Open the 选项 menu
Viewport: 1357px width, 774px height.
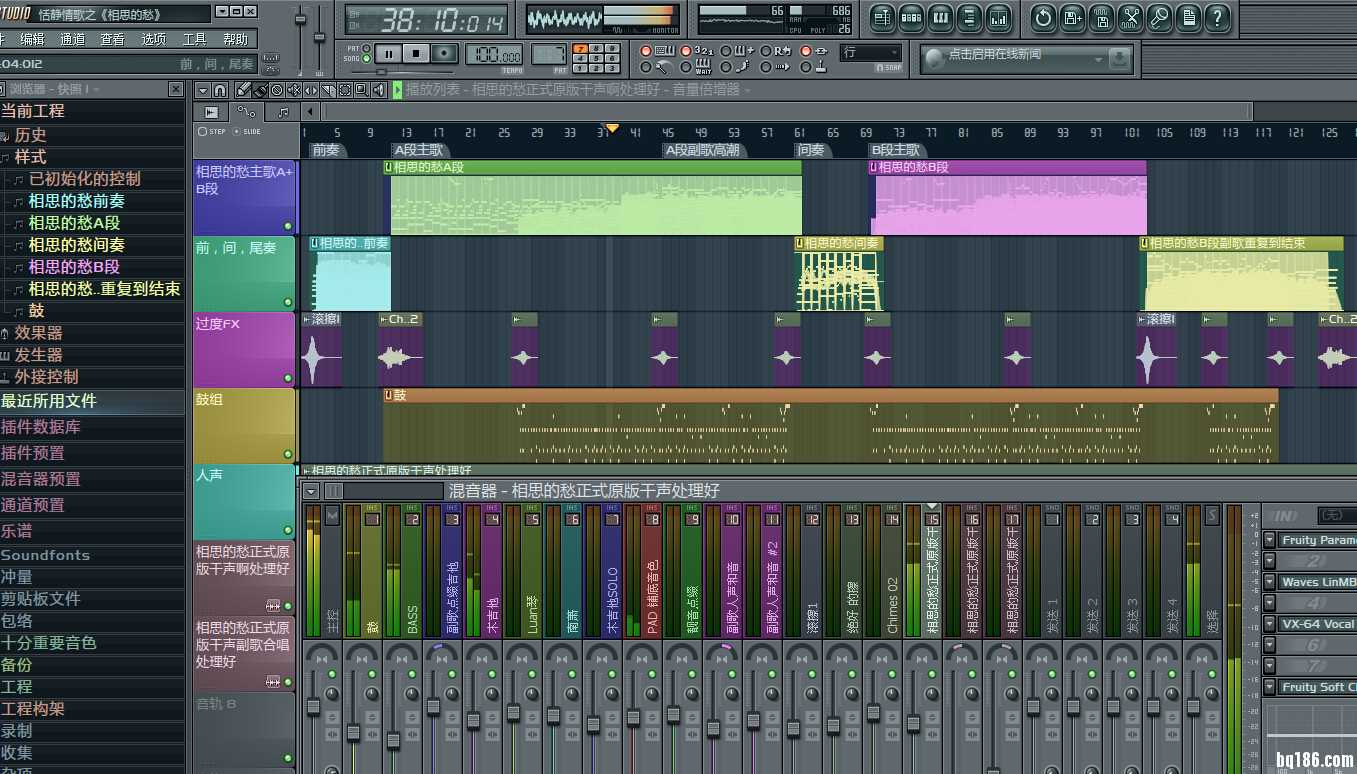(153, 40)
